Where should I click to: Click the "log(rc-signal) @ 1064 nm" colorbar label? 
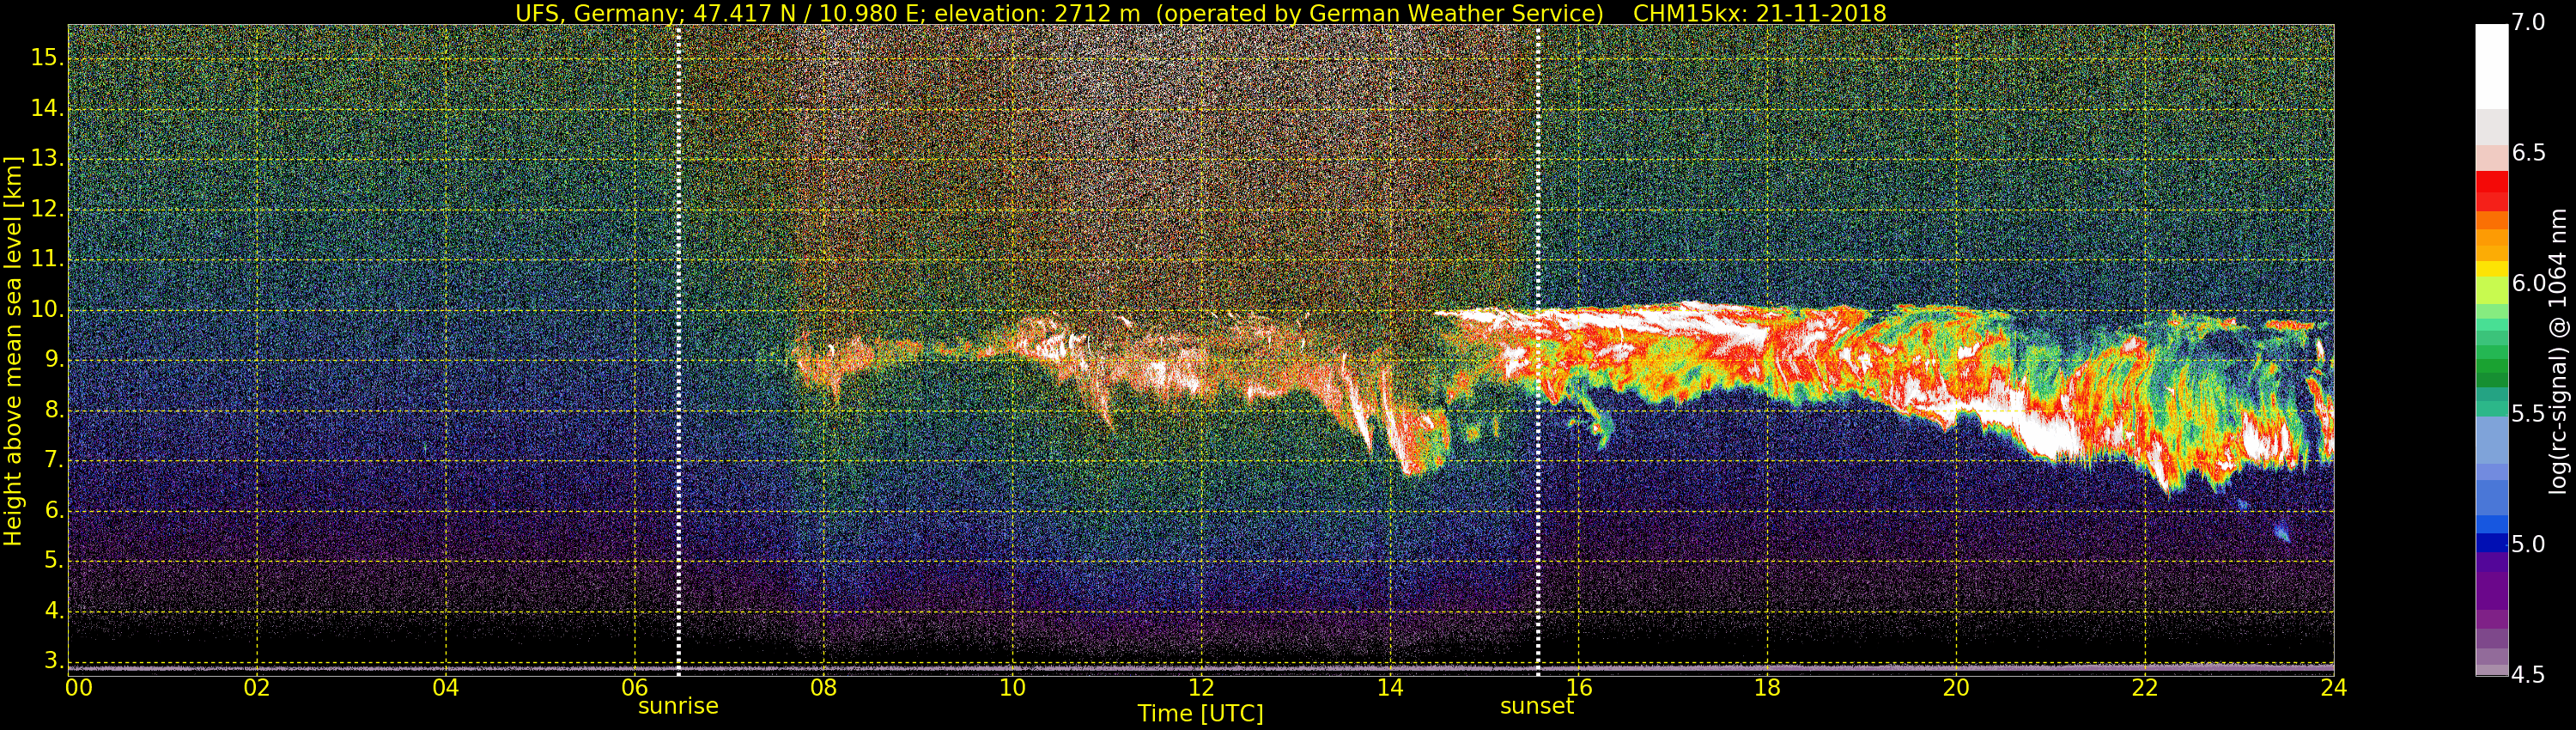click(x=2557, y=350)
